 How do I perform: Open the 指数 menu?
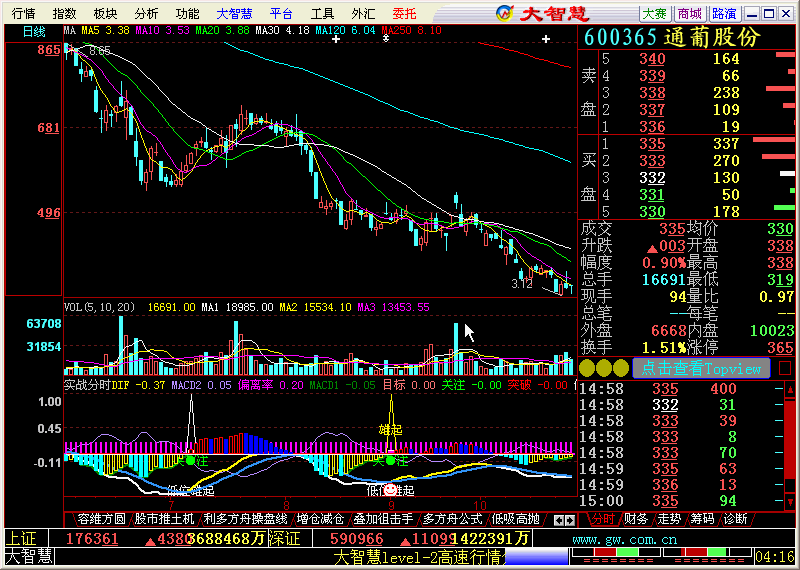click(x=64, y=13)
